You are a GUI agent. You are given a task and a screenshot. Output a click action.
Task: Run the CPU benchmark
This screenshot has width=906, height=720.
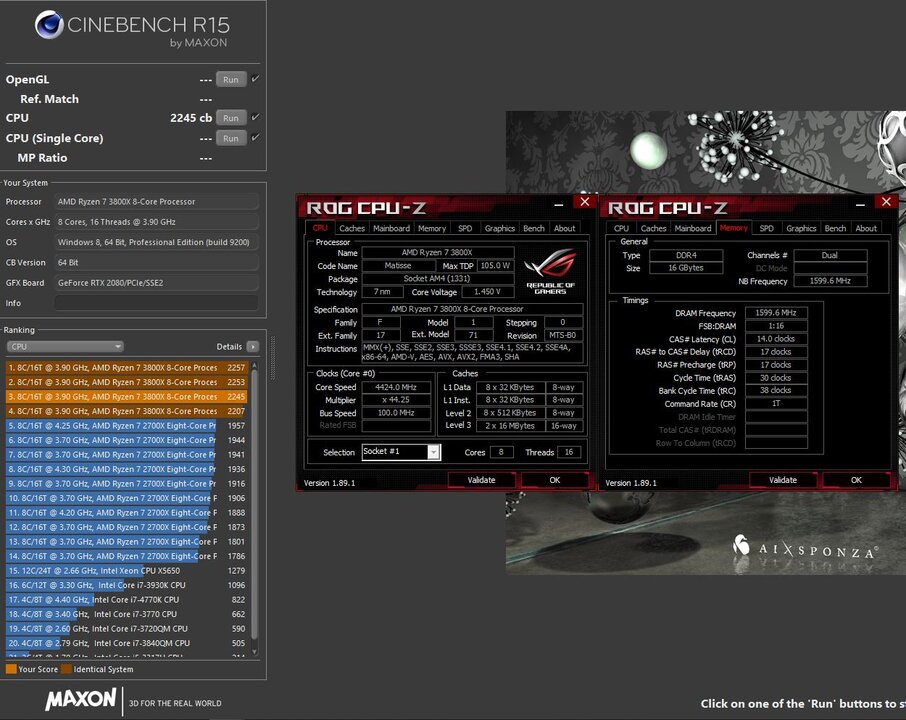(231, 118)
